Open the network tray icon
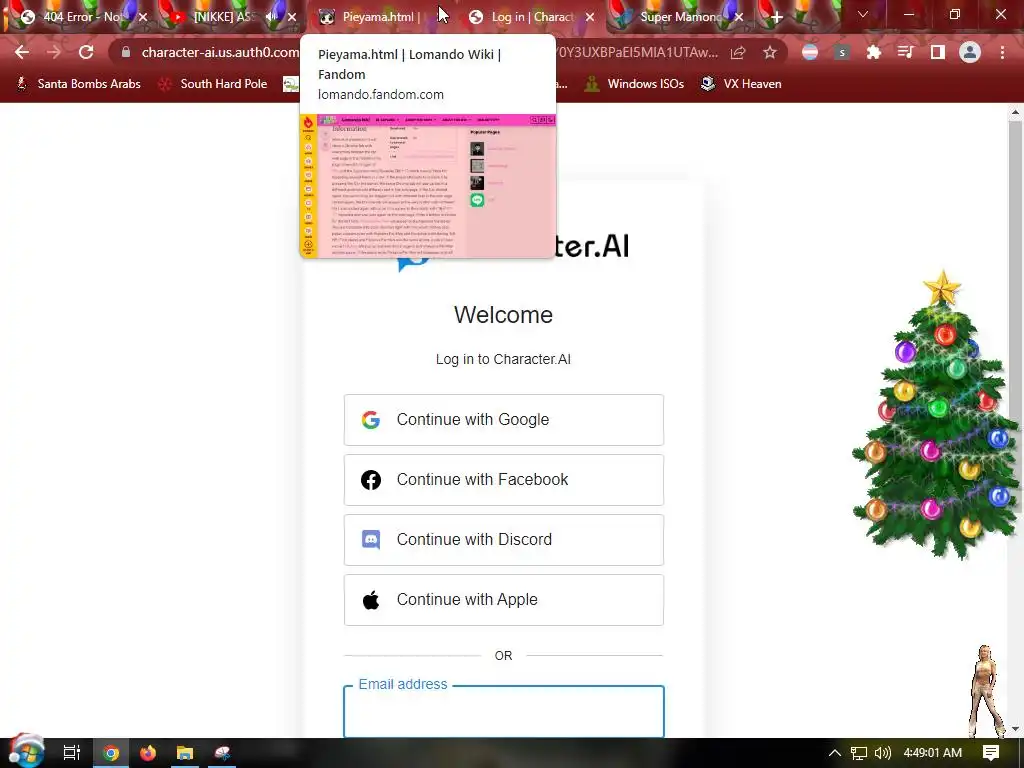The height and width of the screenshot is (768, 1024). click(x=858, y=753)
